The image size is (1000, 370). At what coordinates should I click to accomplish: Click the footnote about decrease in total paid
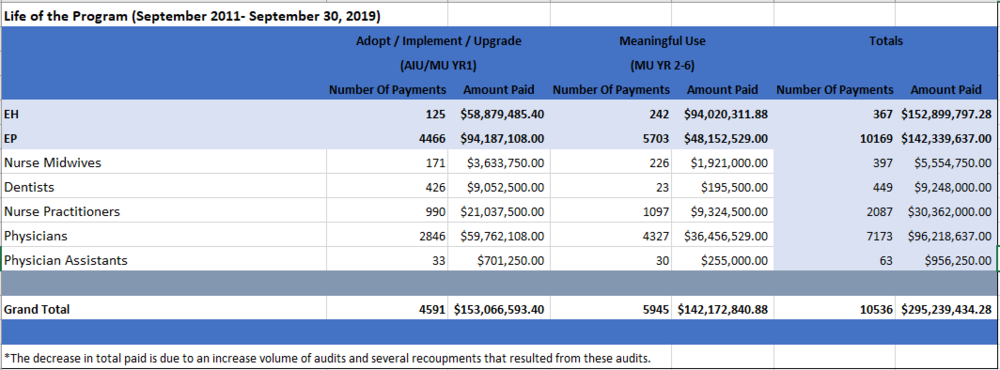click(327, 358)
